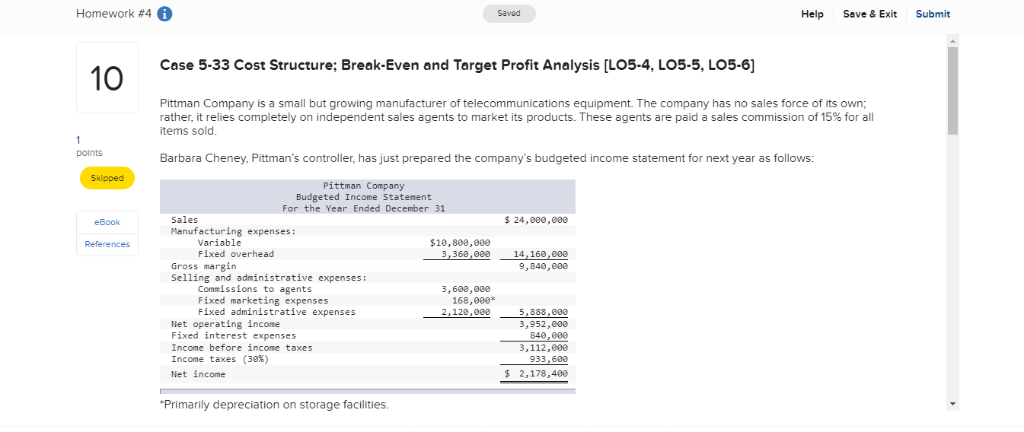Click Income taxes (30%) value 933,600

pyautogui.click(x=551, y=359)
